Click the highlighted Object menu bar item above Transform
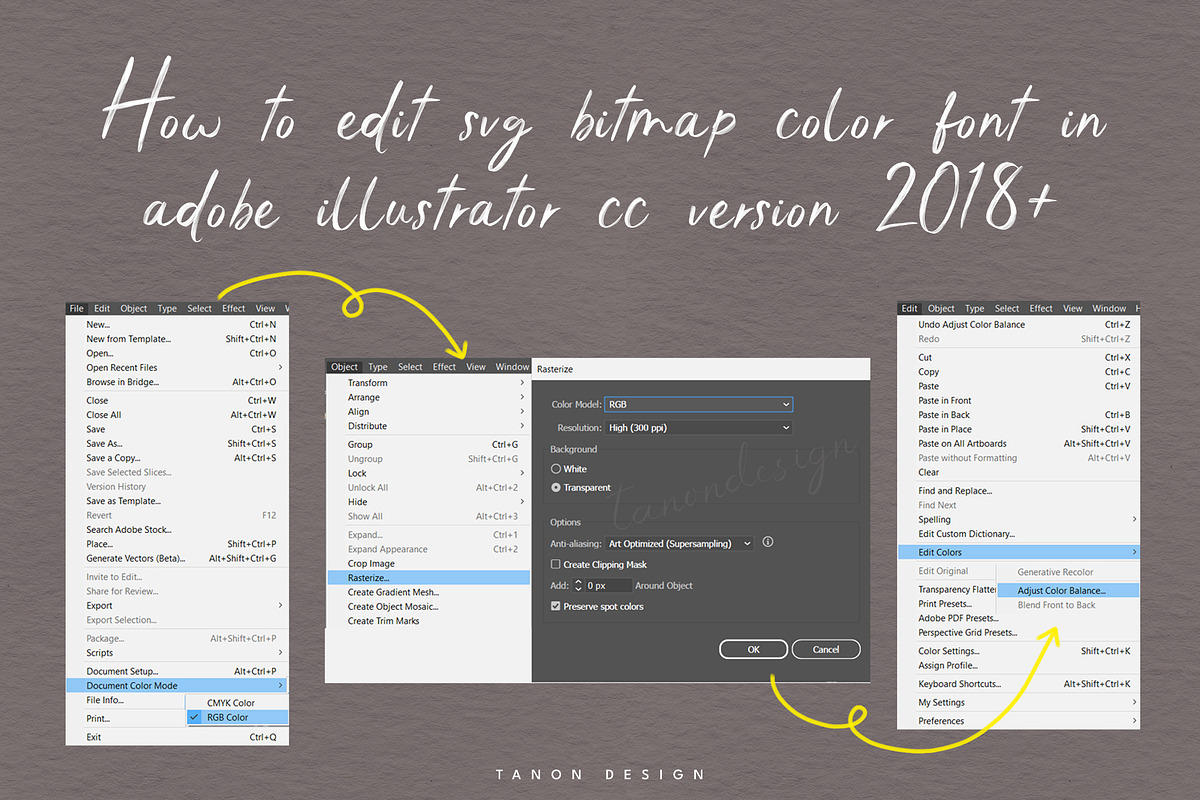The height and width of the screenshot is (800, 1200). (x=345, y=367)
